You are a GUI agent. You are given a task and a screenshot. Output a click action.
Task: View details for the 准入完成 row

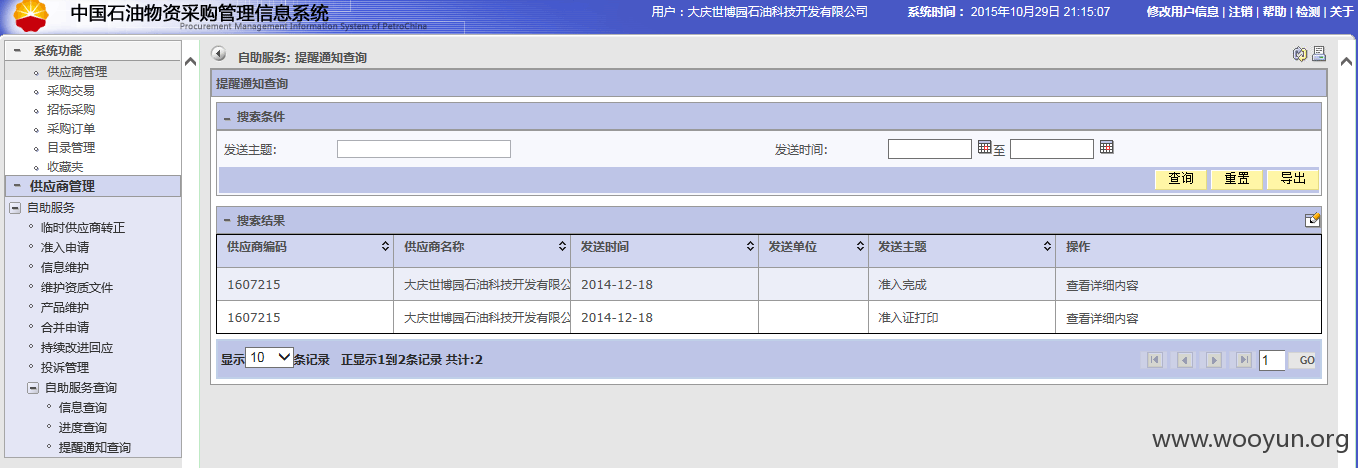(x=1102, y=285)
